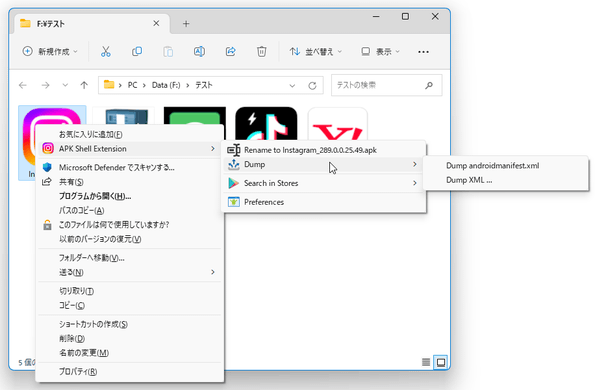Select Dump androidmanifest.xml
The image size is (595, 390).
point(492,166)
